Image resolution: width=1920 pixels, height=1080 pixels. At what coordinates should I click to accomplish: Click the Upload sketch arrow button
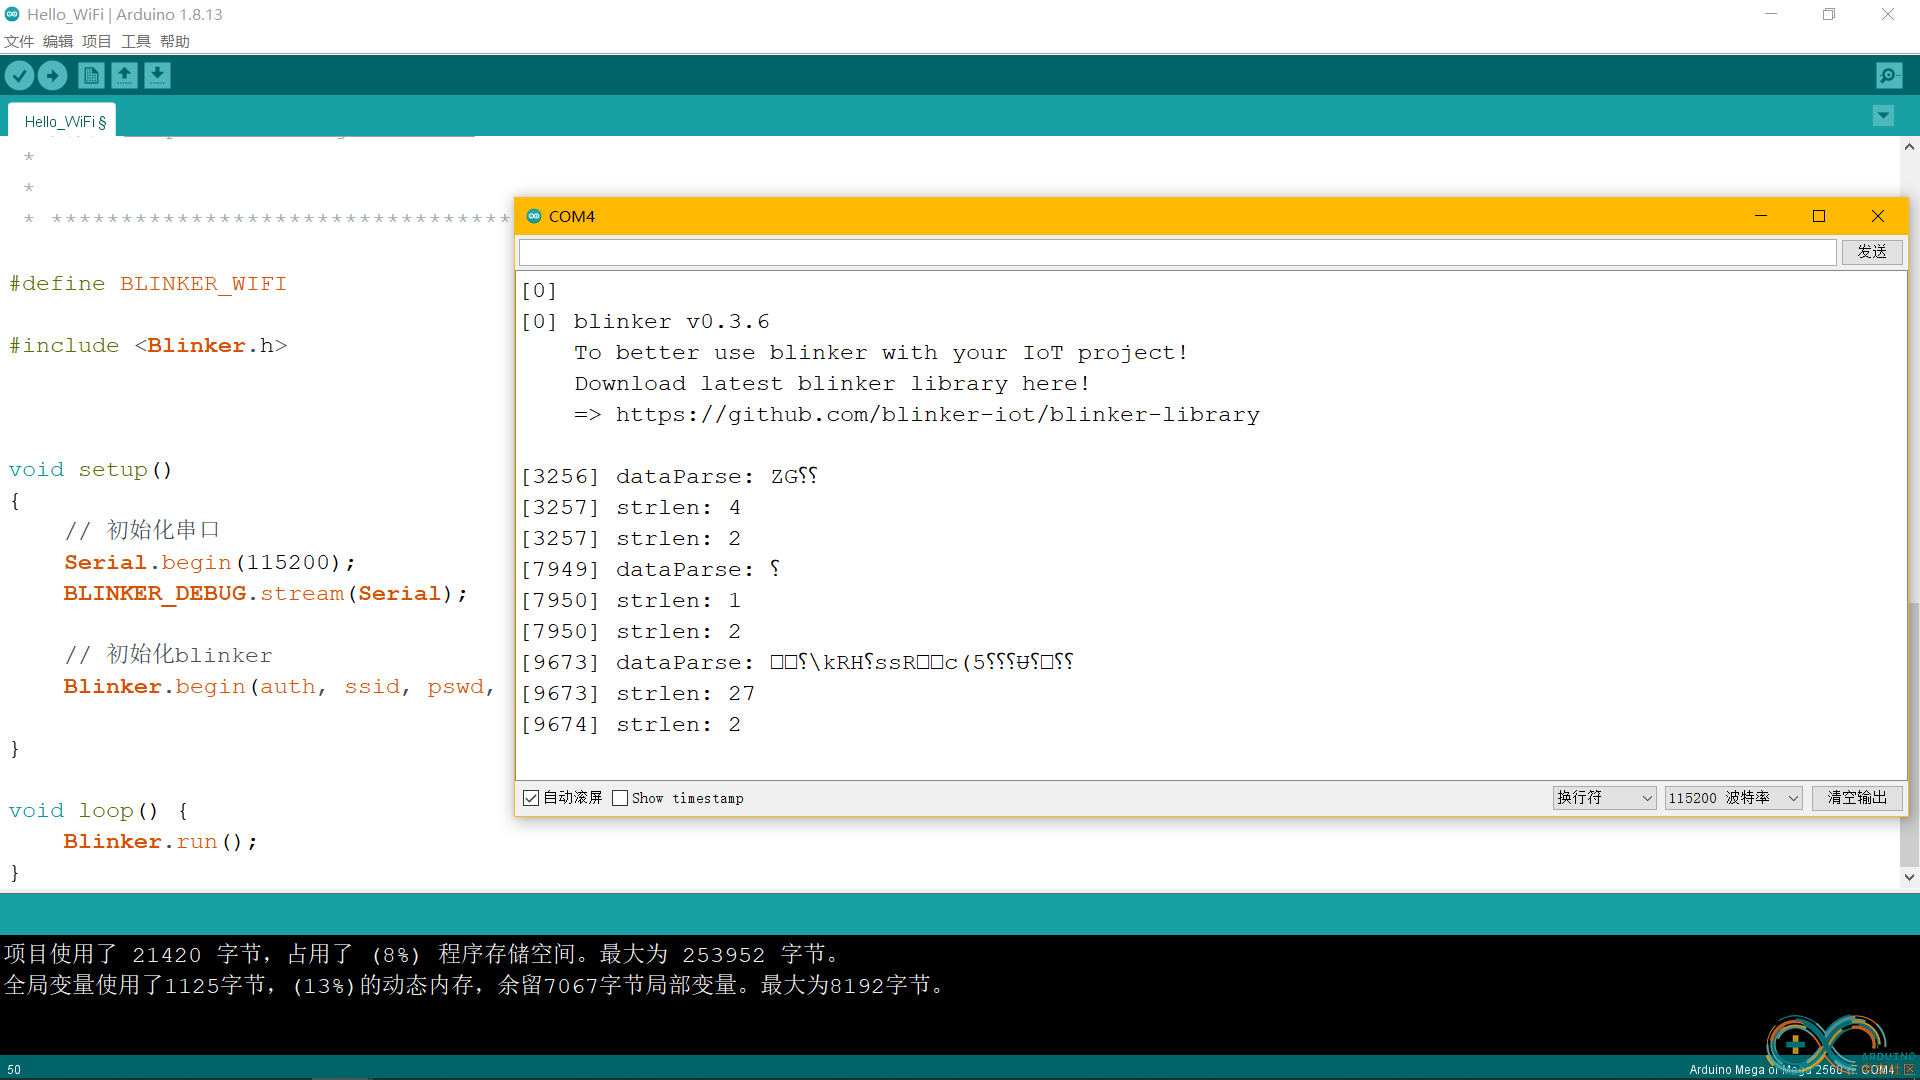(x=52, y=75)
